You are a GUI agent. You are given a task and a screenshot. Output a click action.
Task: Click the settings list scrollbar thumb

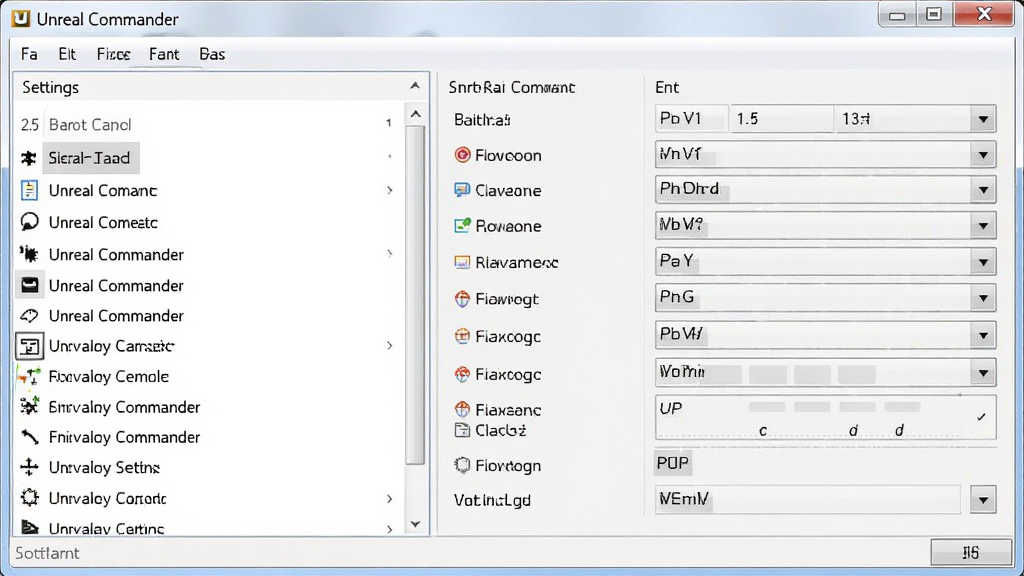(415, 295)
